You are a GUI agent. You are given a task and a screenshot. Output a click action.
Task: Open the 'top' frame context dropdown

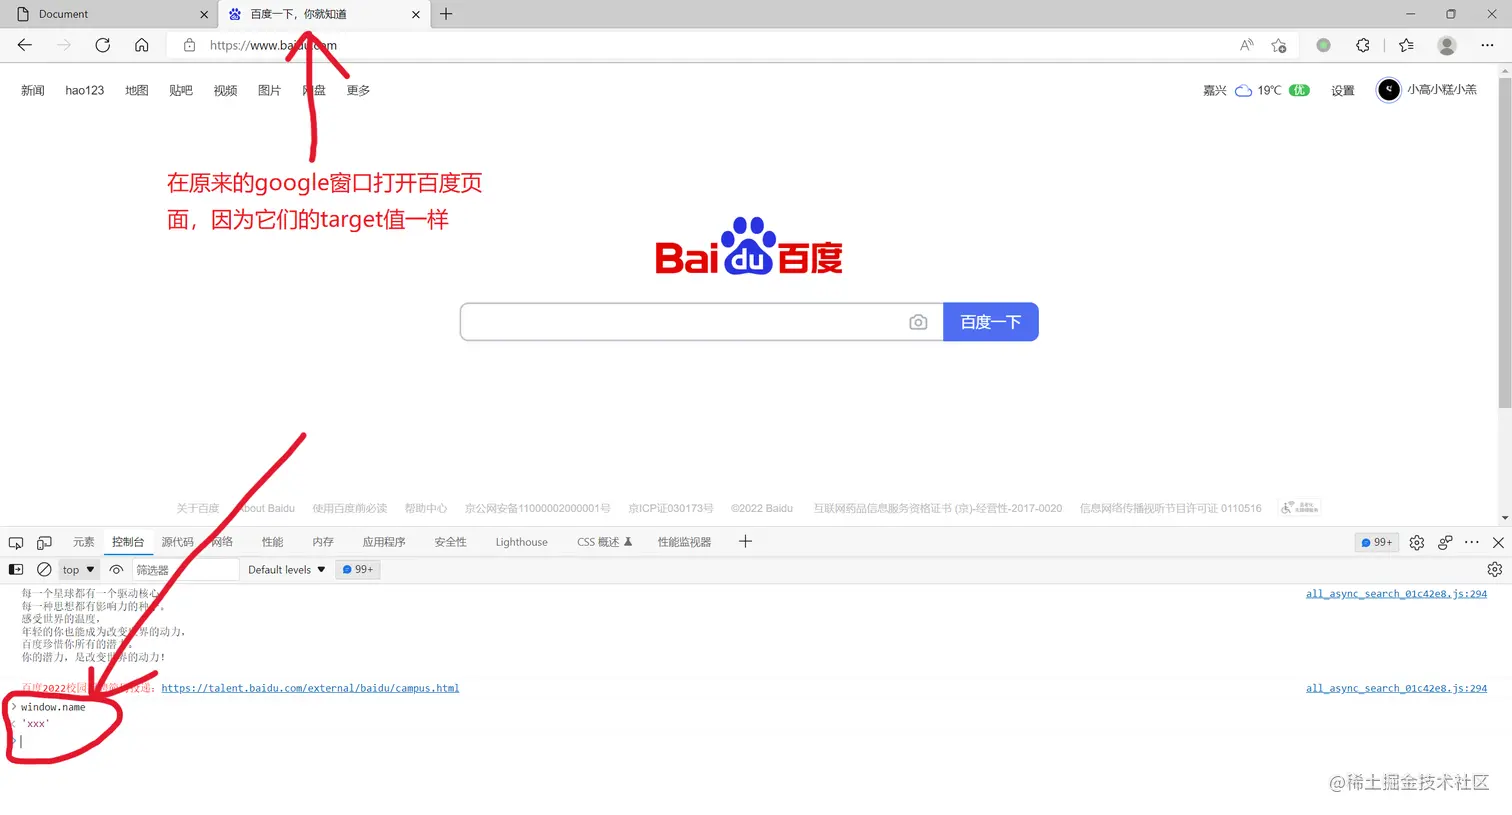77,569
